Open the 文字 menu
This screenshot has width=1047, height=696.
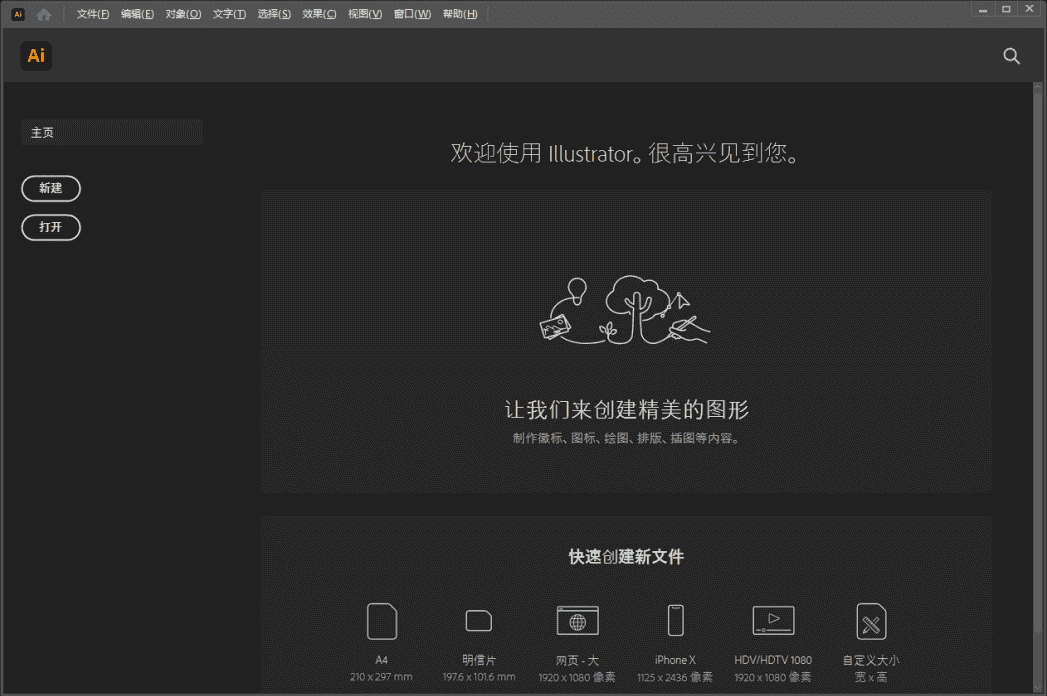228,13
